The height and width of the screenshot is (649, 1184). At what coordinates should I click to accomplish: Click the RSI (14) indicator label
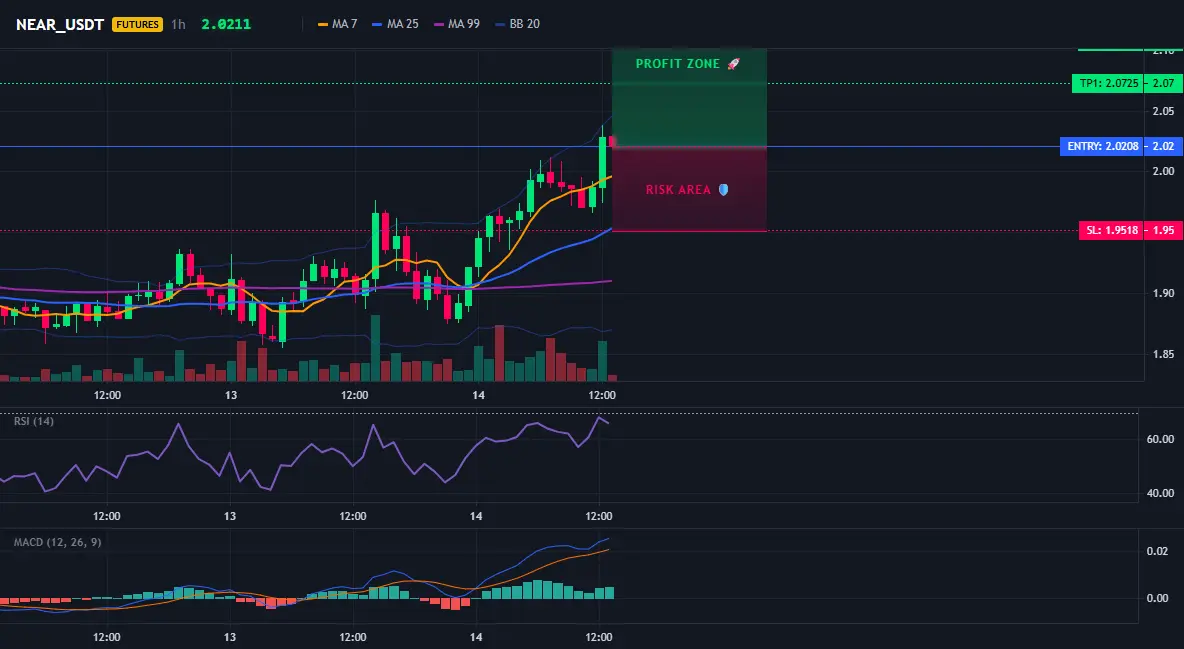pos(34,421)
